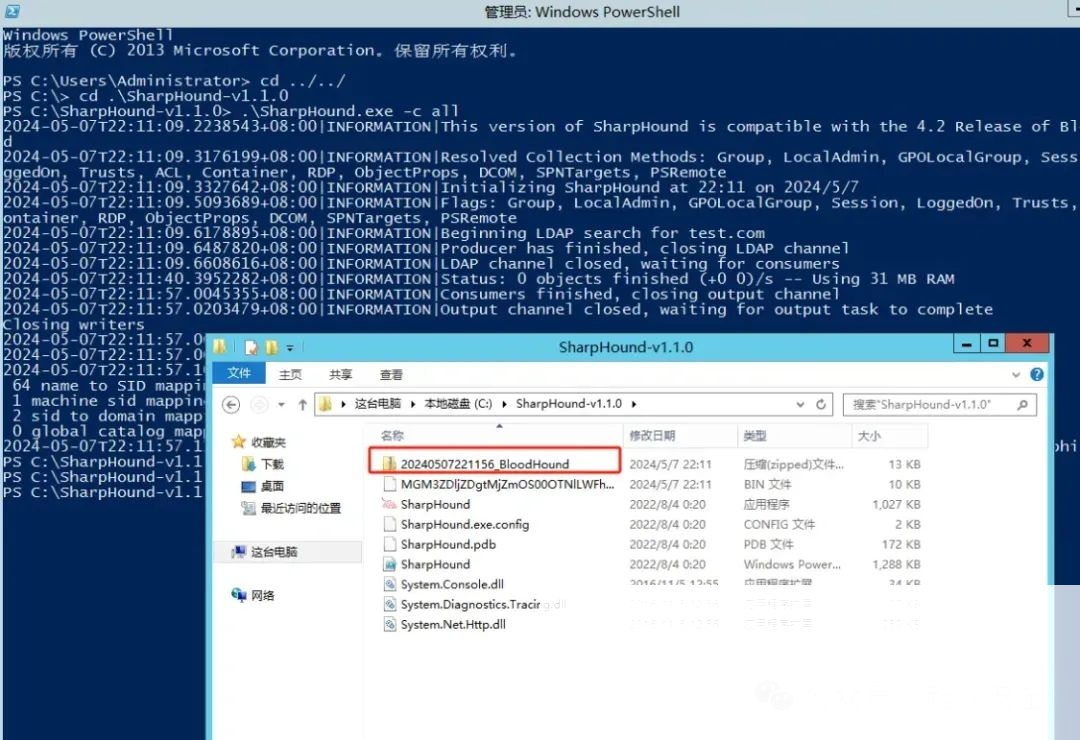Click 13 KB size of BloodHound zip
1080x740 pixels.
904,464
